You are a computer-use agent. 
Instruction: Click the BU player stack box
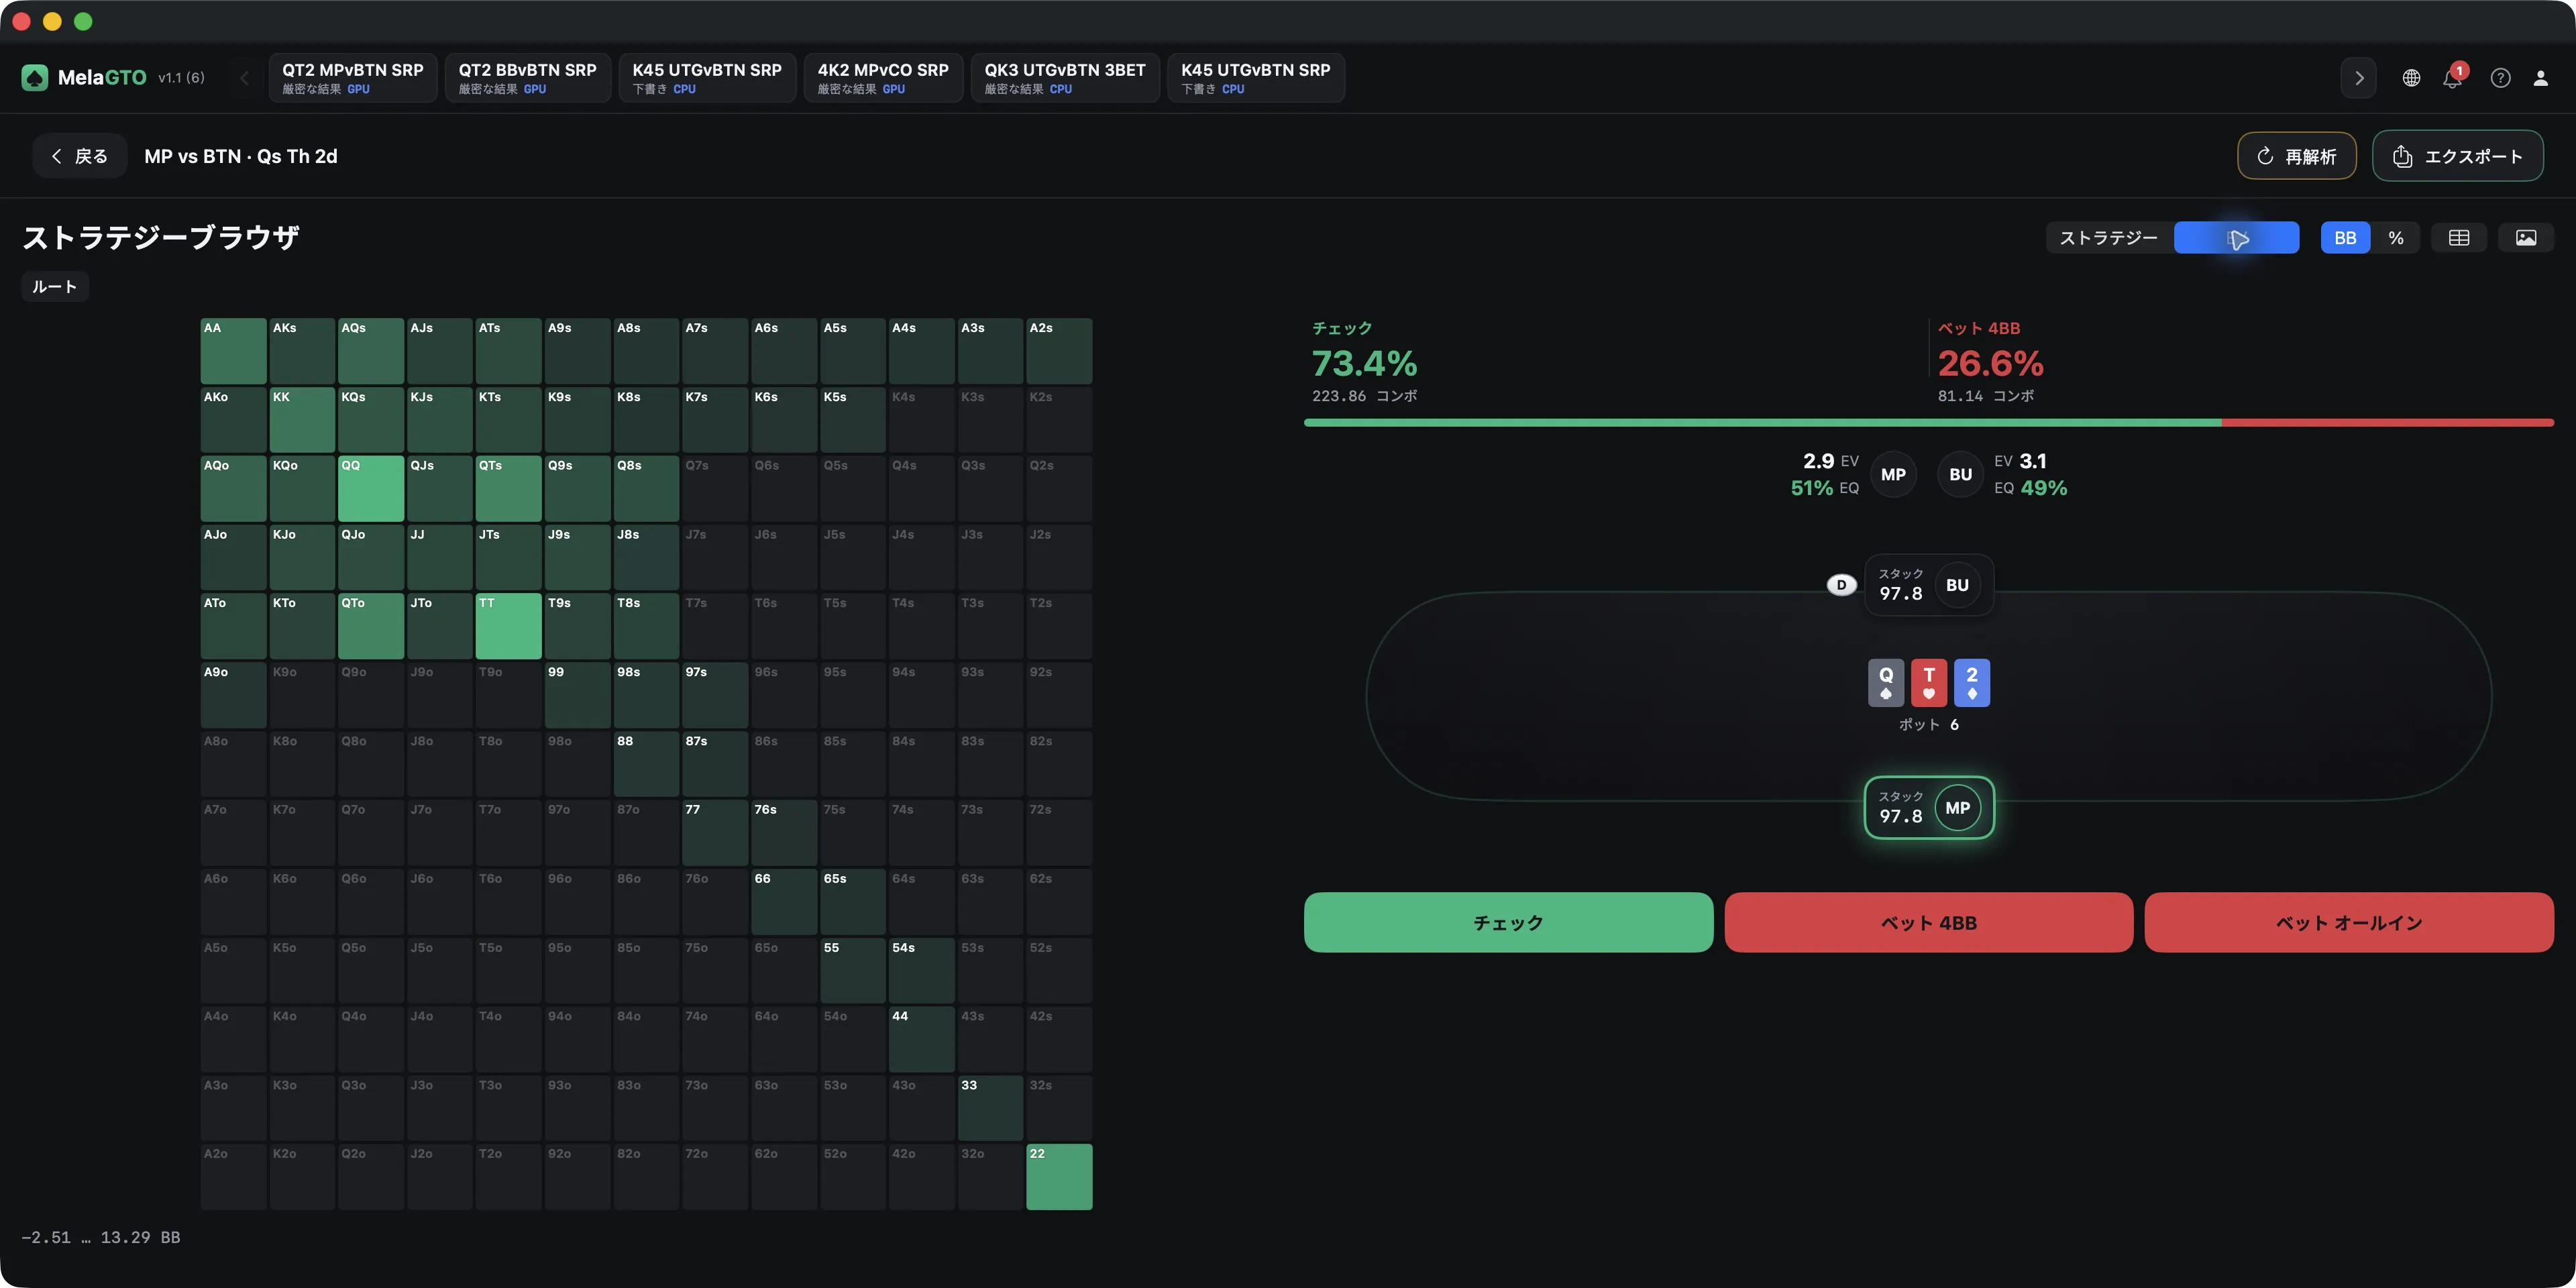click(x=1929, y=585)
